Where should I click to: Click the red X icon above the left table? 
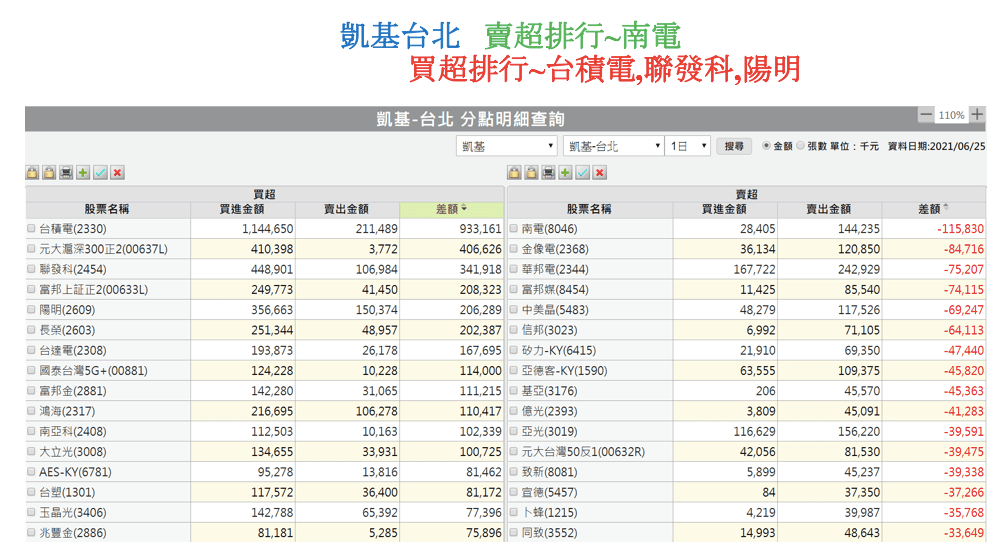117,173
